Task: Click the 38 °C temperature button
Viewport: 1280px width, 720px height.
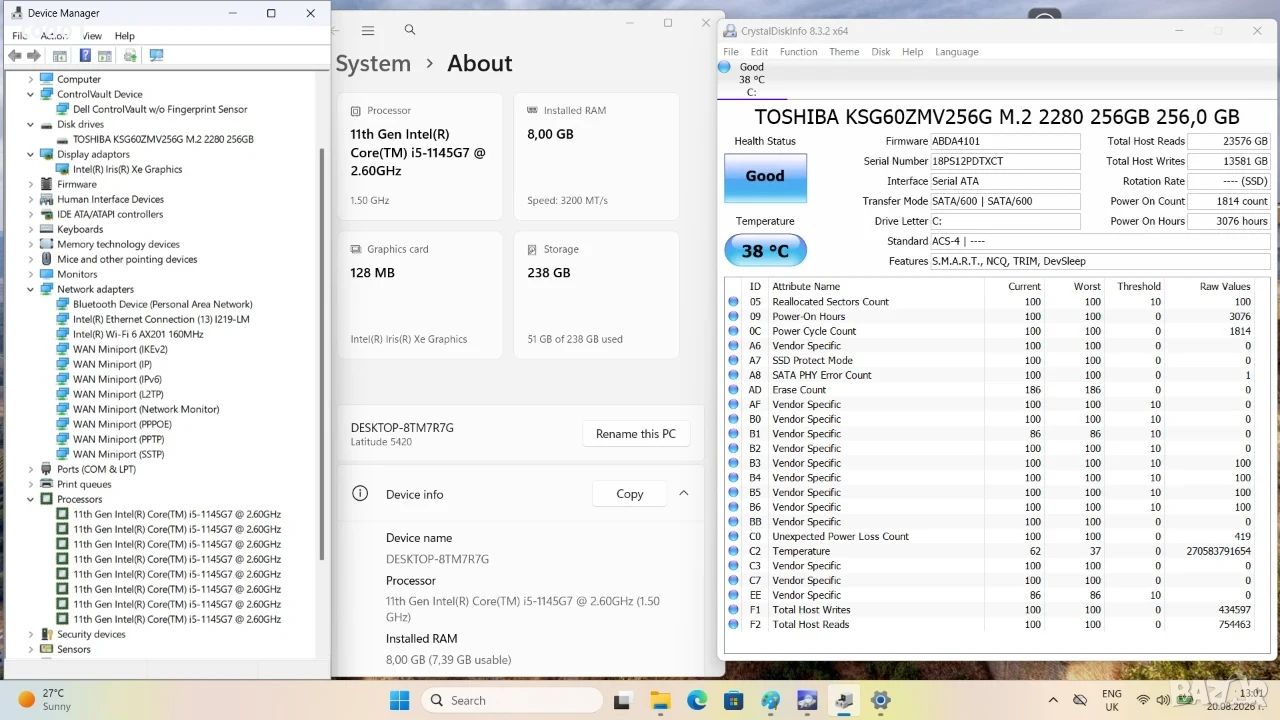Action: pos(765,251)
